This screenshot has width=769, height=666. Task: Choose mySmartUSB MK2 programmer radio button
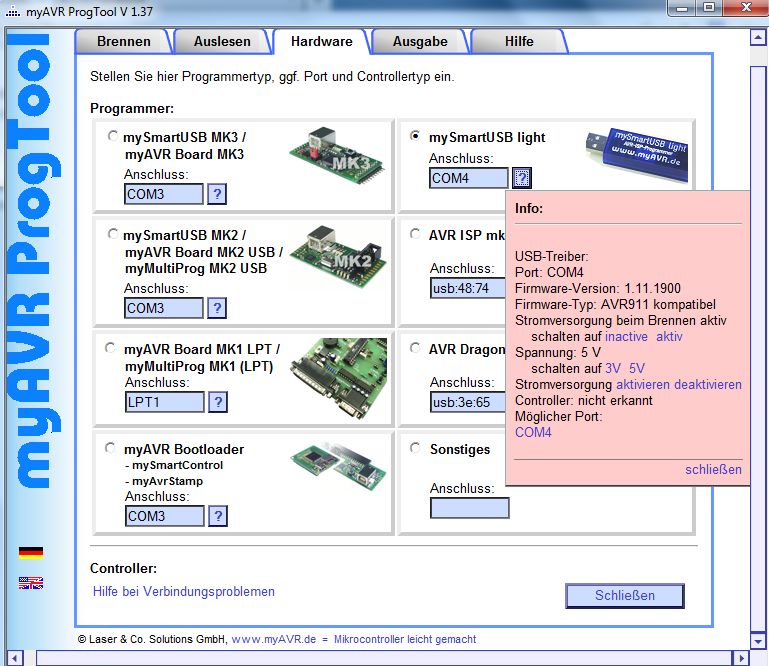pyautogui.click(x=113, y=234)
